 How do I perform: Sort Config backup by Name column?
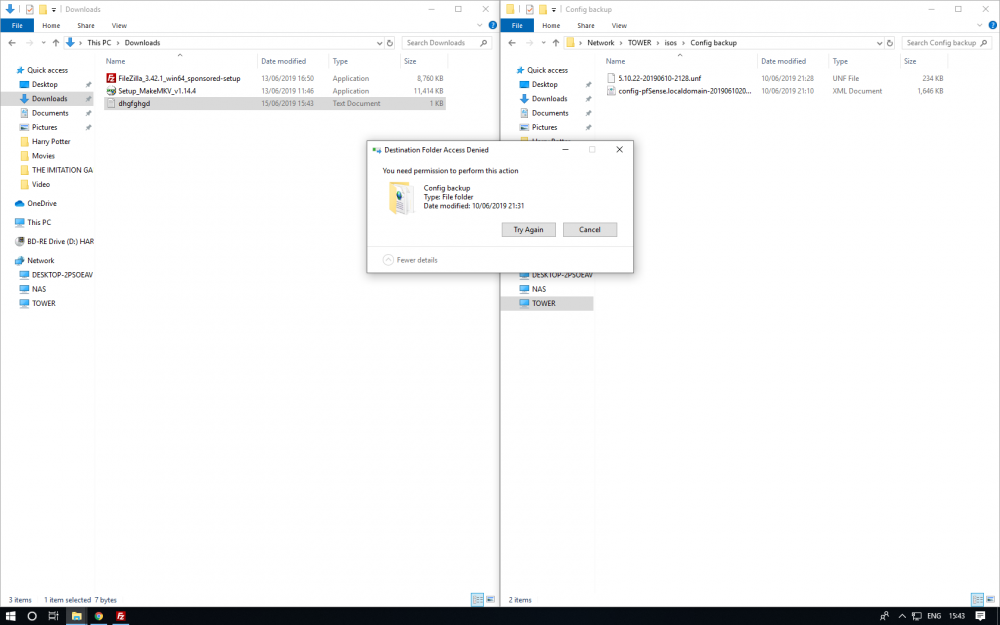[680, 61]
